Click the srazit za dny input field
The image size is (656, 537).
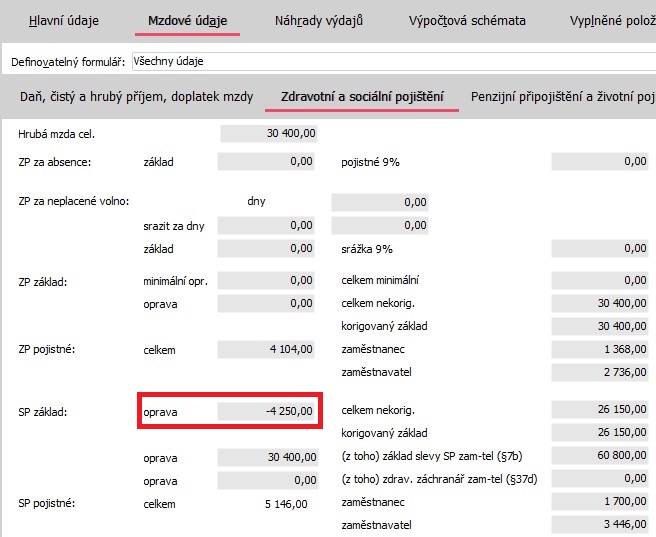[266, 225]
